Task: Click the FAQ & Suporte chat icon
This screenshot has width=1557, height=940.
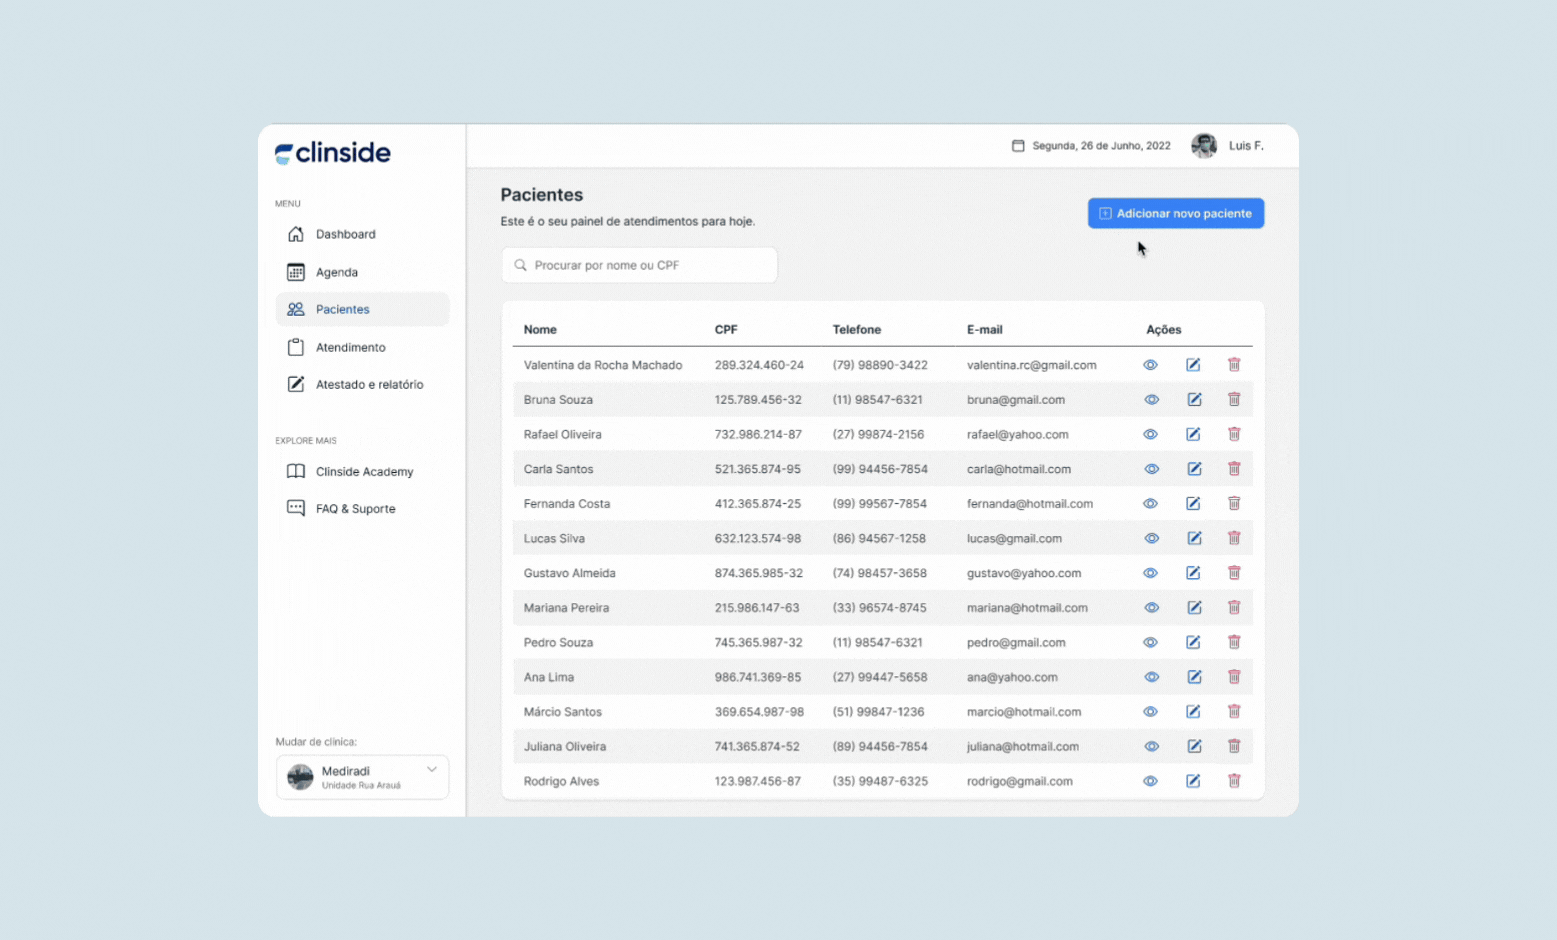Action: tap(295, 508)
